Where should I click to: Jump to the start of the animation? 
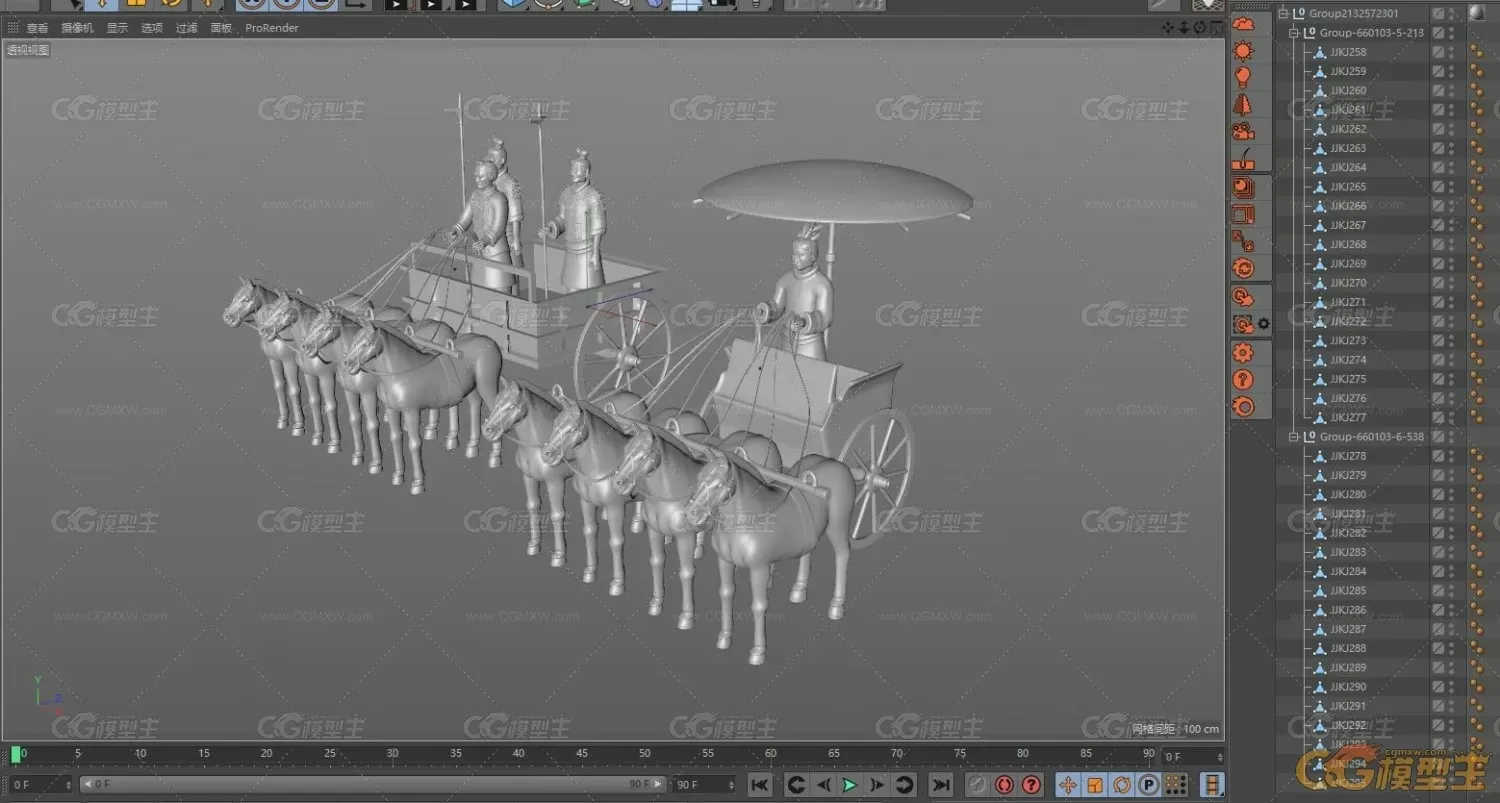tap(759, 785)
